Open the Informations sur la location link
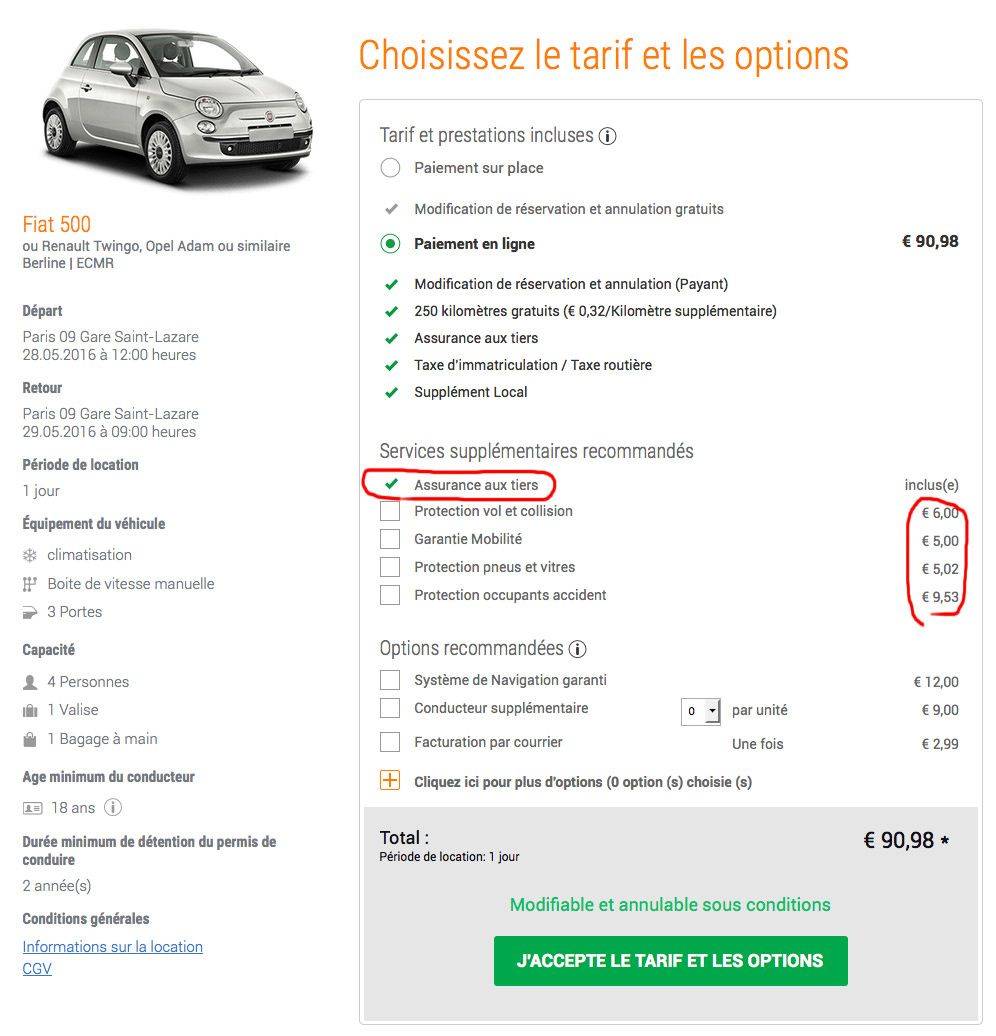The height and width of the screenshot is (1036, 996). pyautogui.click(x=112, y=947)
